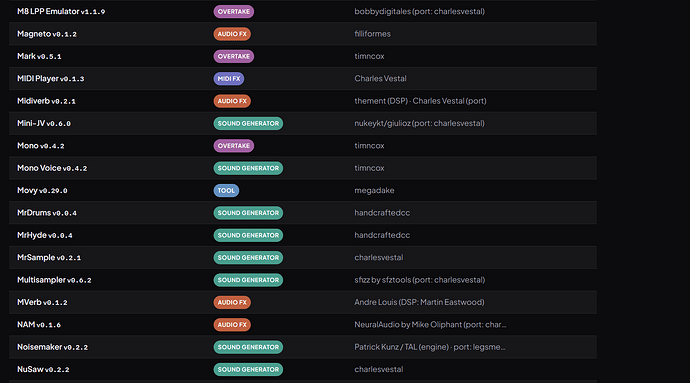
Task: Click author thement (DSP) - Charles Vestal (port)
Action: pyautogui.click(x=420, y=101)
